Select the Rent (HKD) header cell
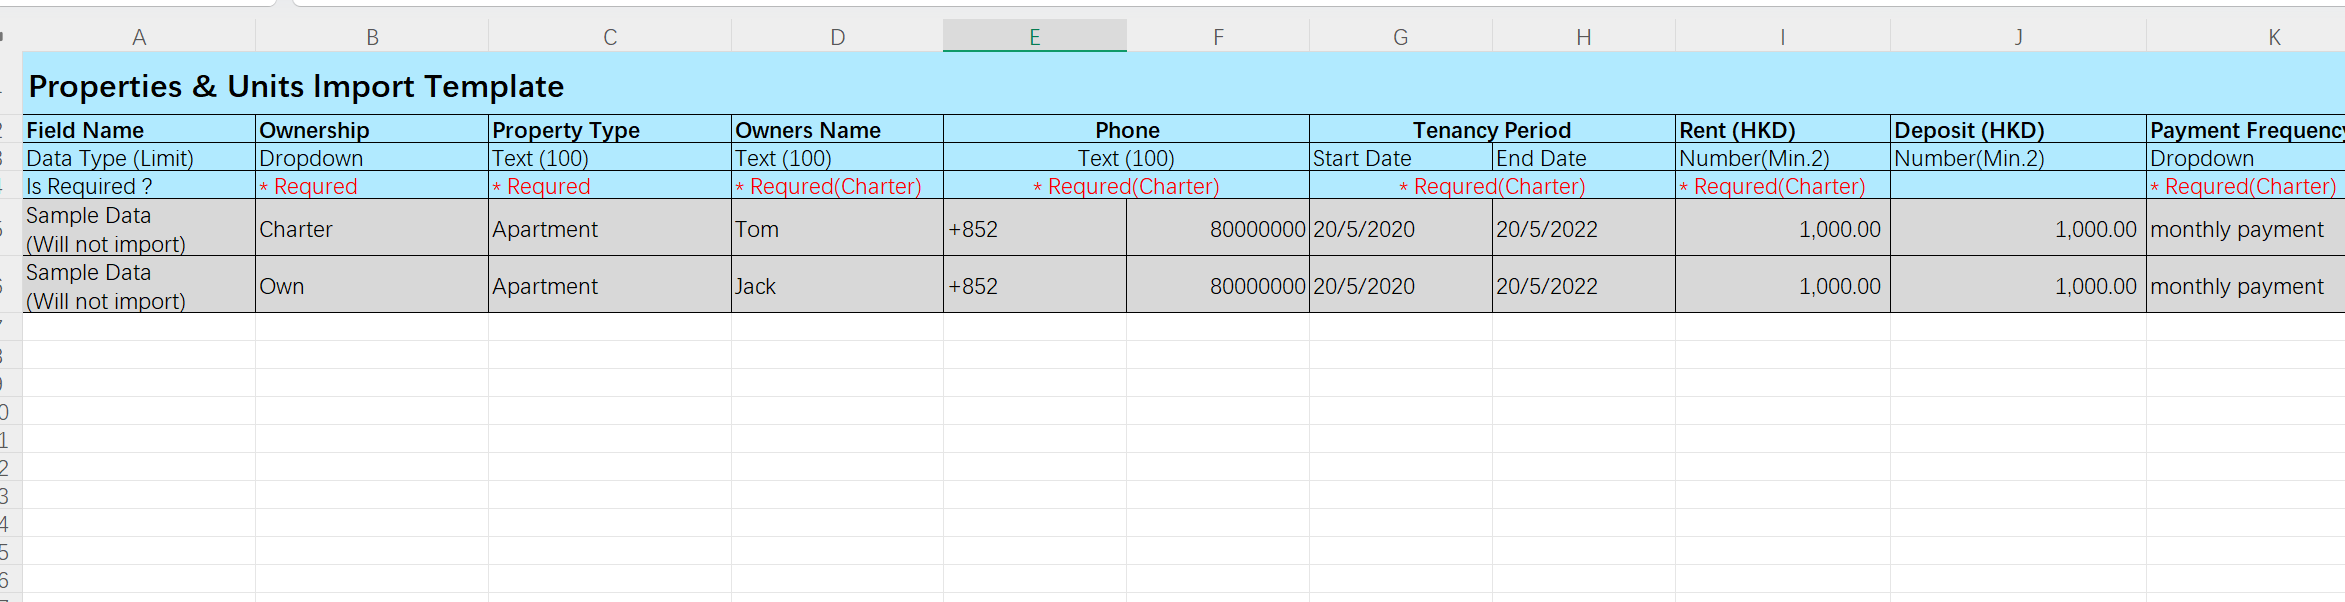The image size is (2345, 602). pyautogui.click(x=1782, y=130)
